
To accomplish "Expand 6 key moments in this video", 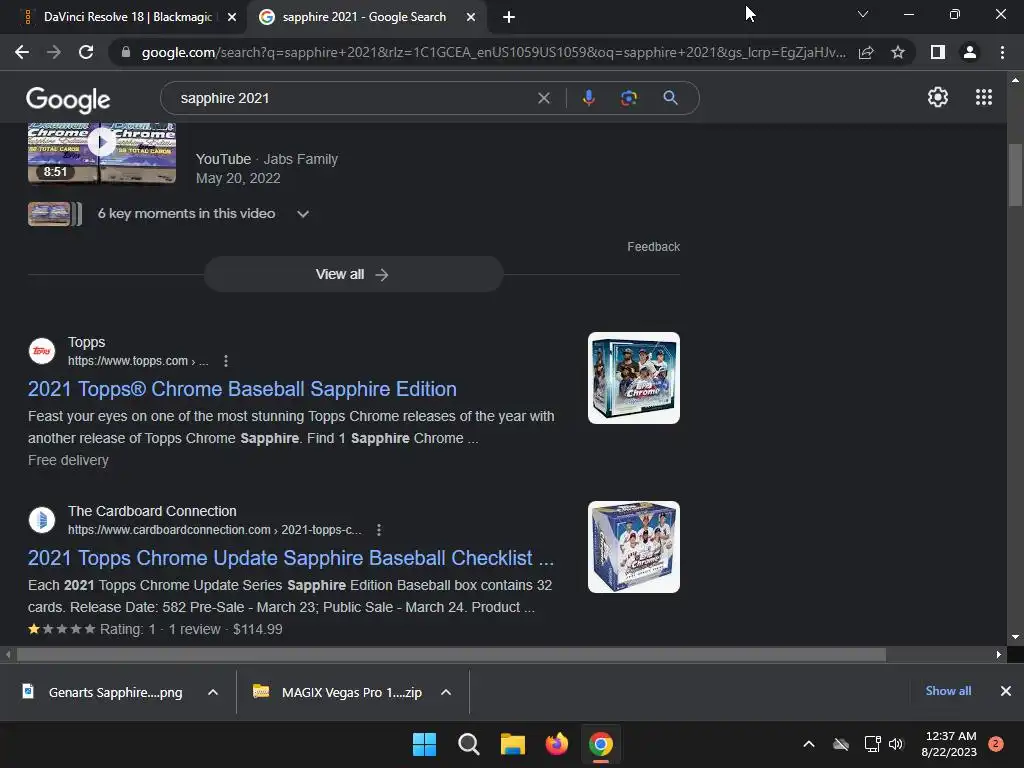I will pos(302,214).
